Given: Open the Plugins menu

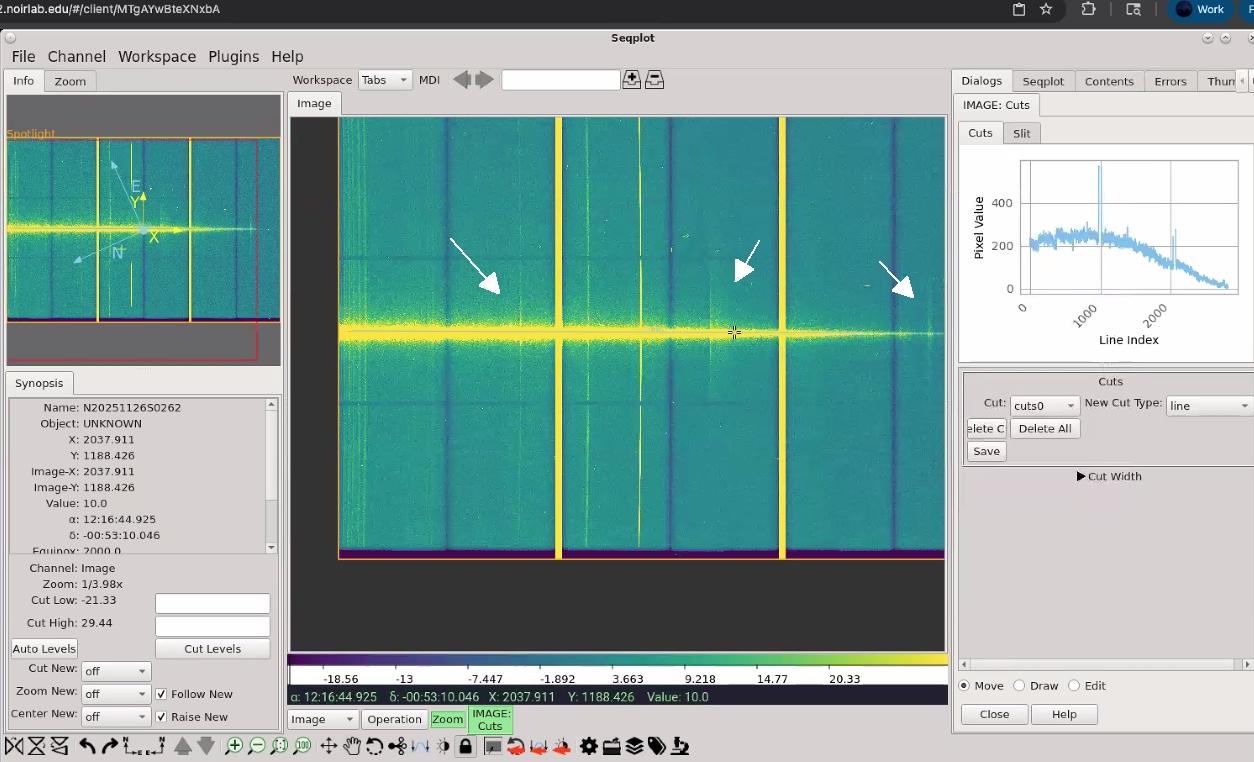Looking at the screenshot, I should tap(233, 57).
